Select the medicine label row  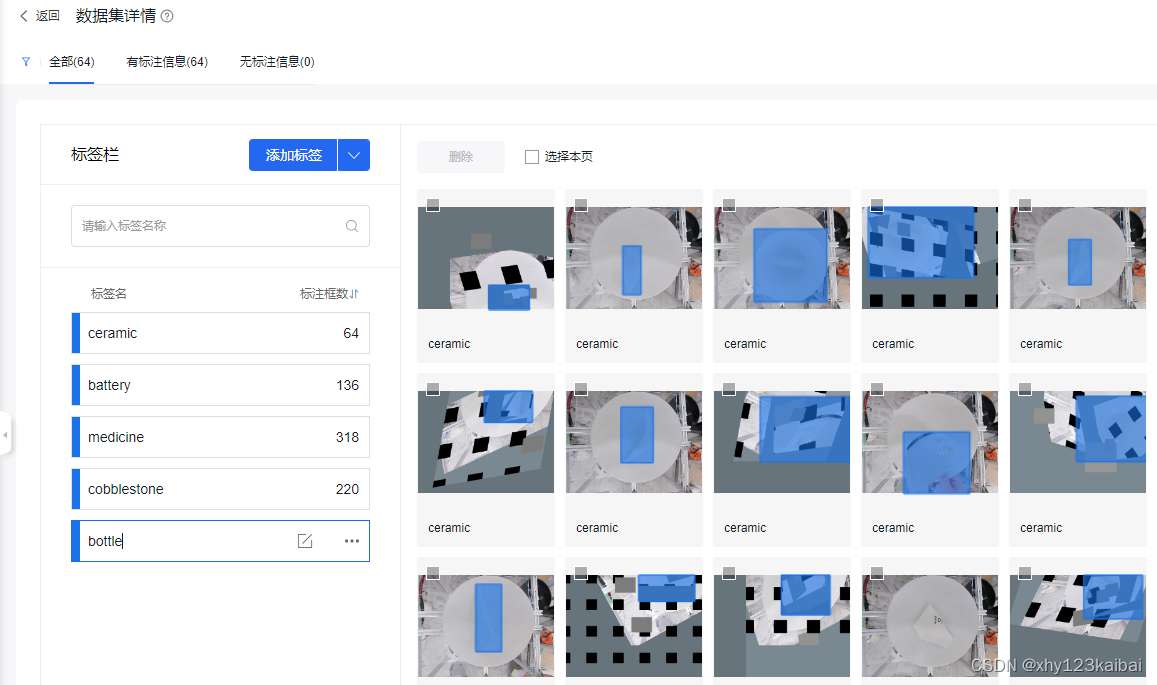(x=221, y=438)
